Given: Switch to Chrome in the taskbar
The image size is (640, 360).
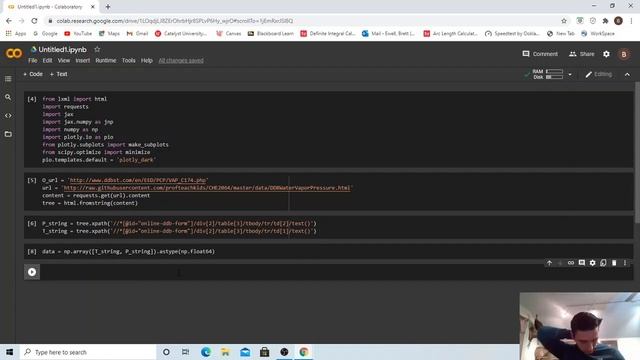Looking at the screenshot, I should pos(304,352).
